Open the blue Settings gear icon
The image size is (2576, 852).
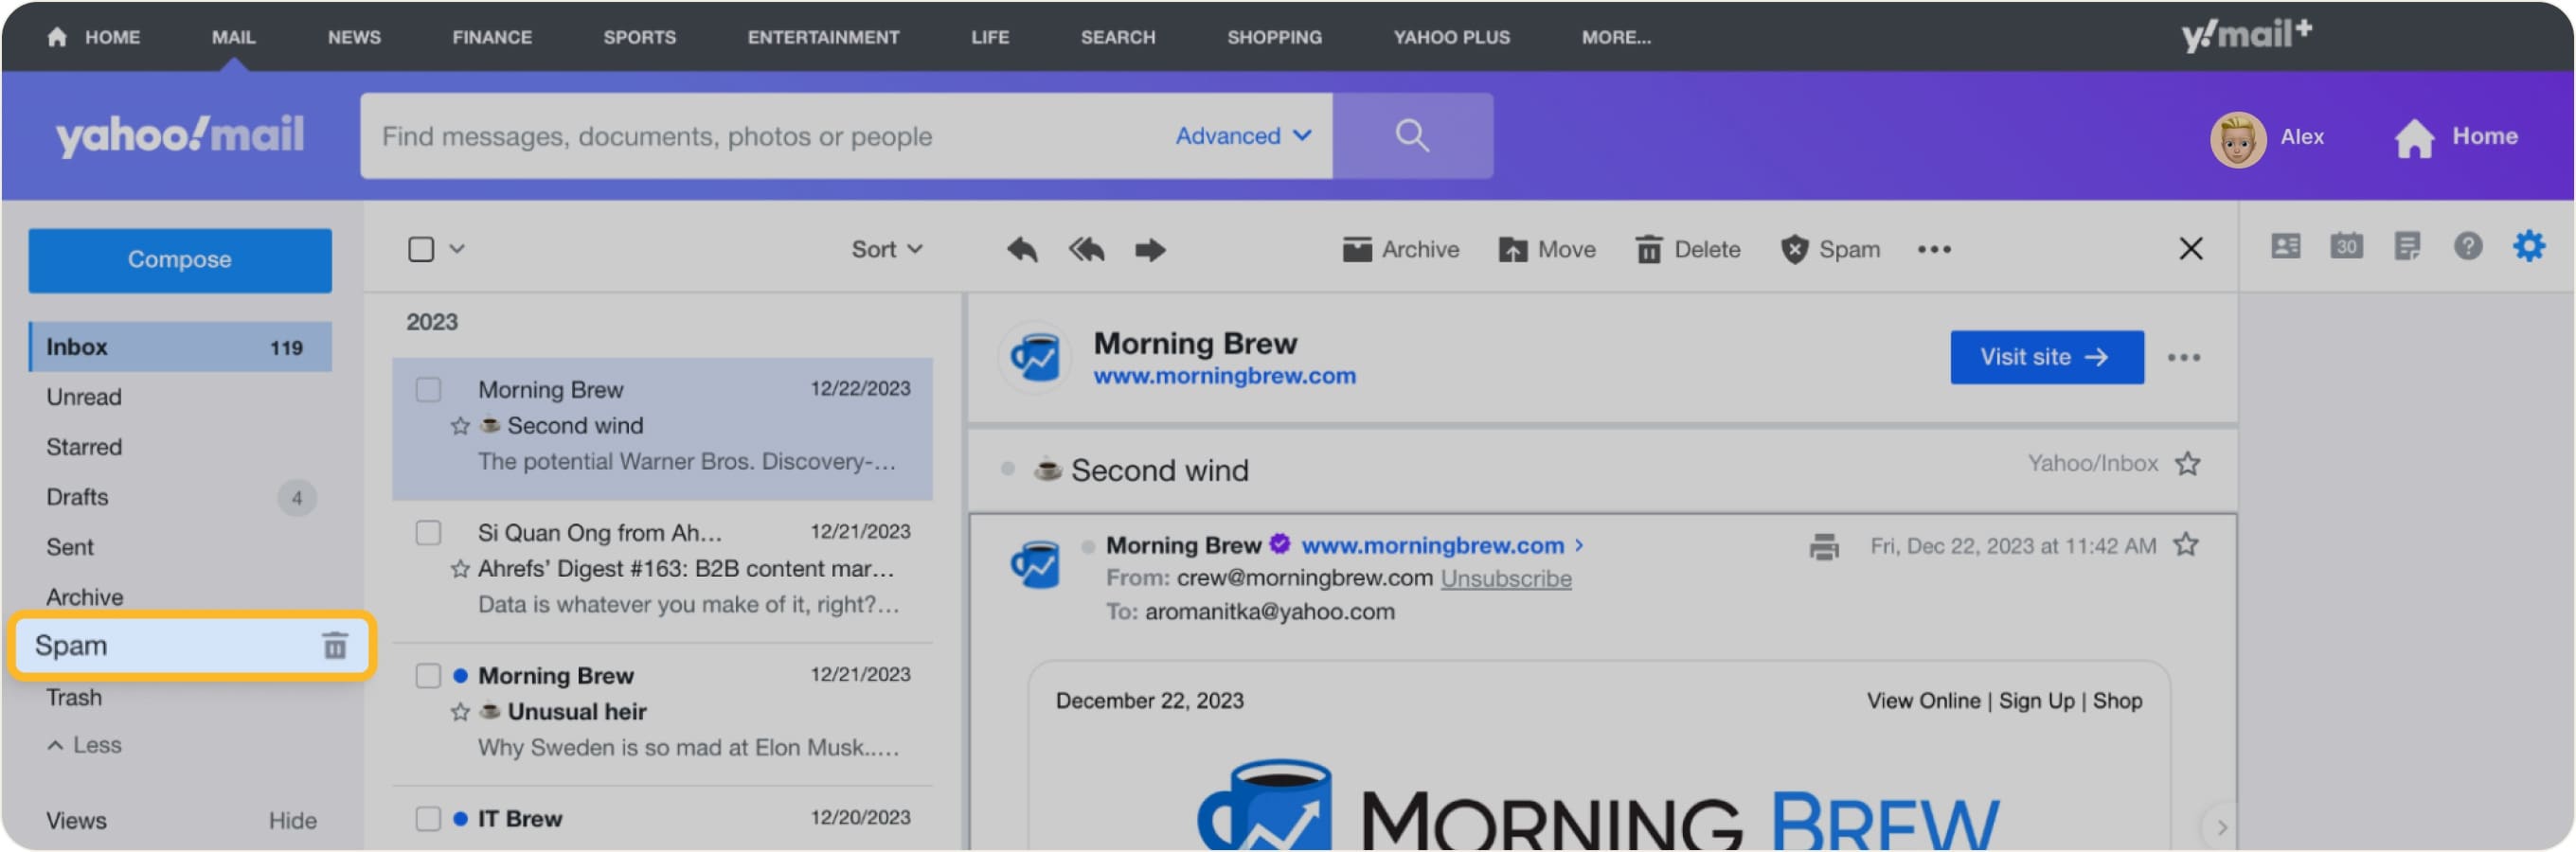tap(2530, 246)
